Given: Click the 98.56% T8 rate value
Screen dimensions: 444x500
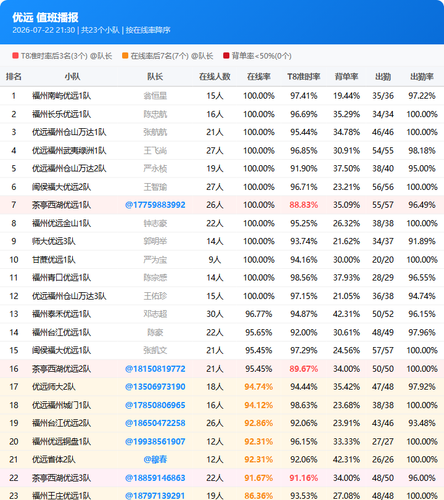Looking at the screenshot, I should coord(304,277).
